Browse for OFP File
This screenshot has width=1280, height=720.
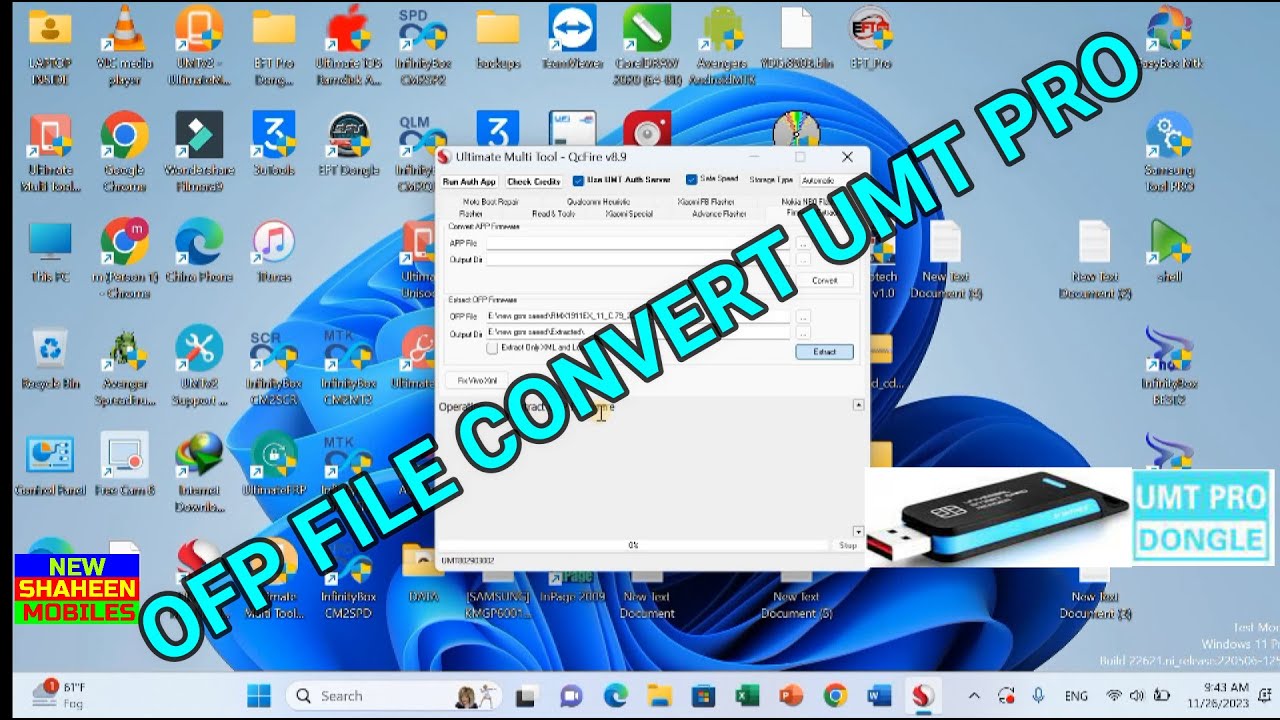point(803,316)
